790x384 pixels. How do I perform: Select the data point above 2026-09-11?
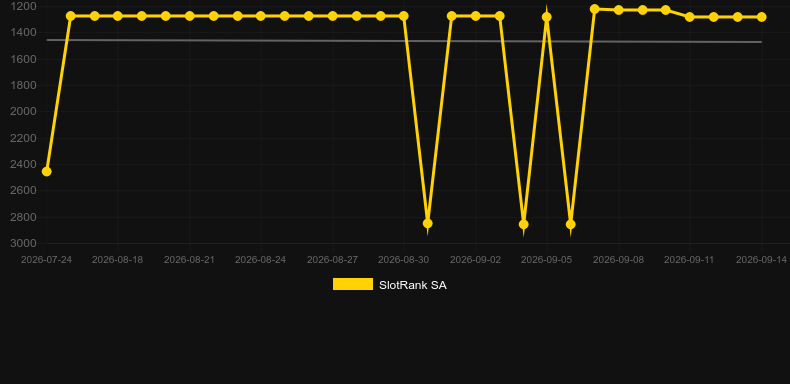[x=690, y=17]
